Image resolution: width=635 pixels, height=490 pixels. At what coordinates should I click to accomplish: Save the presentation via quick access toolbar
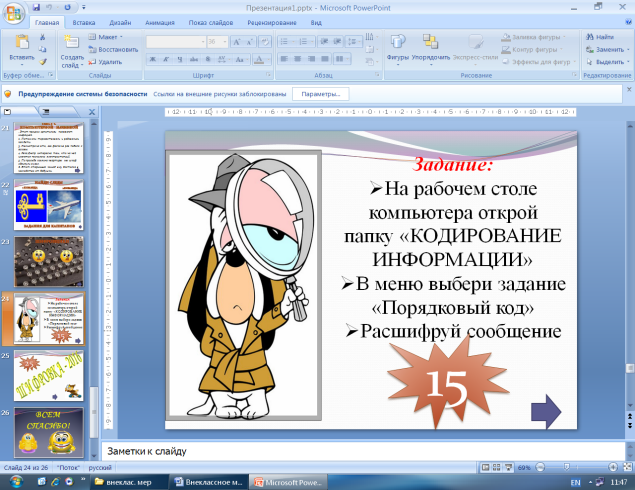point(36,7)
